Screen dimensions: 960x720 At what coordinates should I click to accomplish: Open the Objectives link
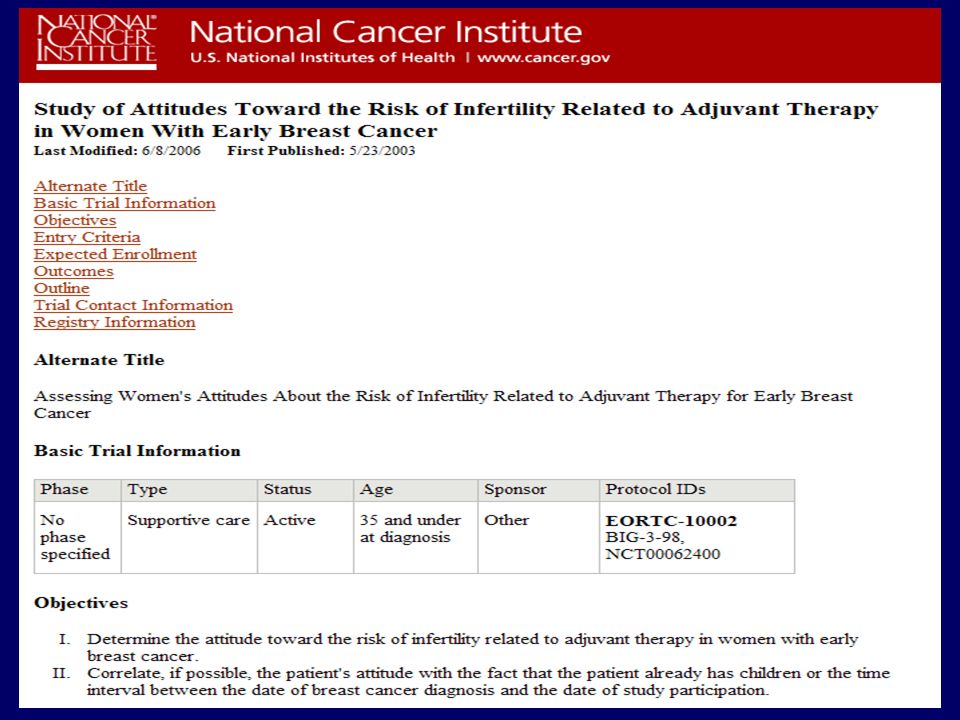click(x=75, y=220)
